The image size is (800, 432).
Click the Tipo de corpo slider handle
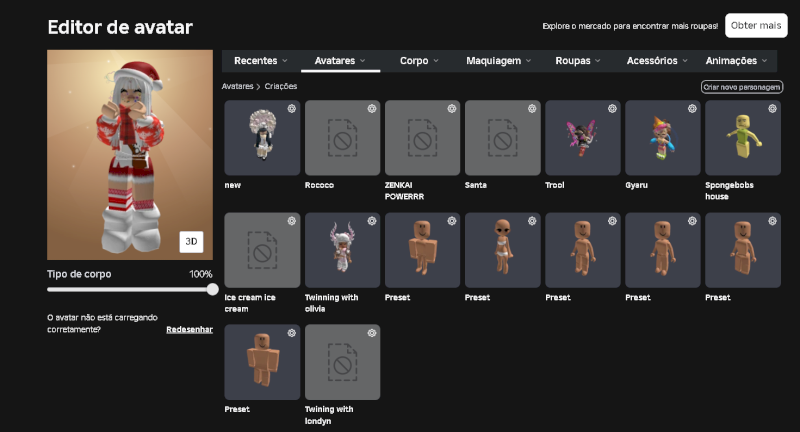click(213, 290)
